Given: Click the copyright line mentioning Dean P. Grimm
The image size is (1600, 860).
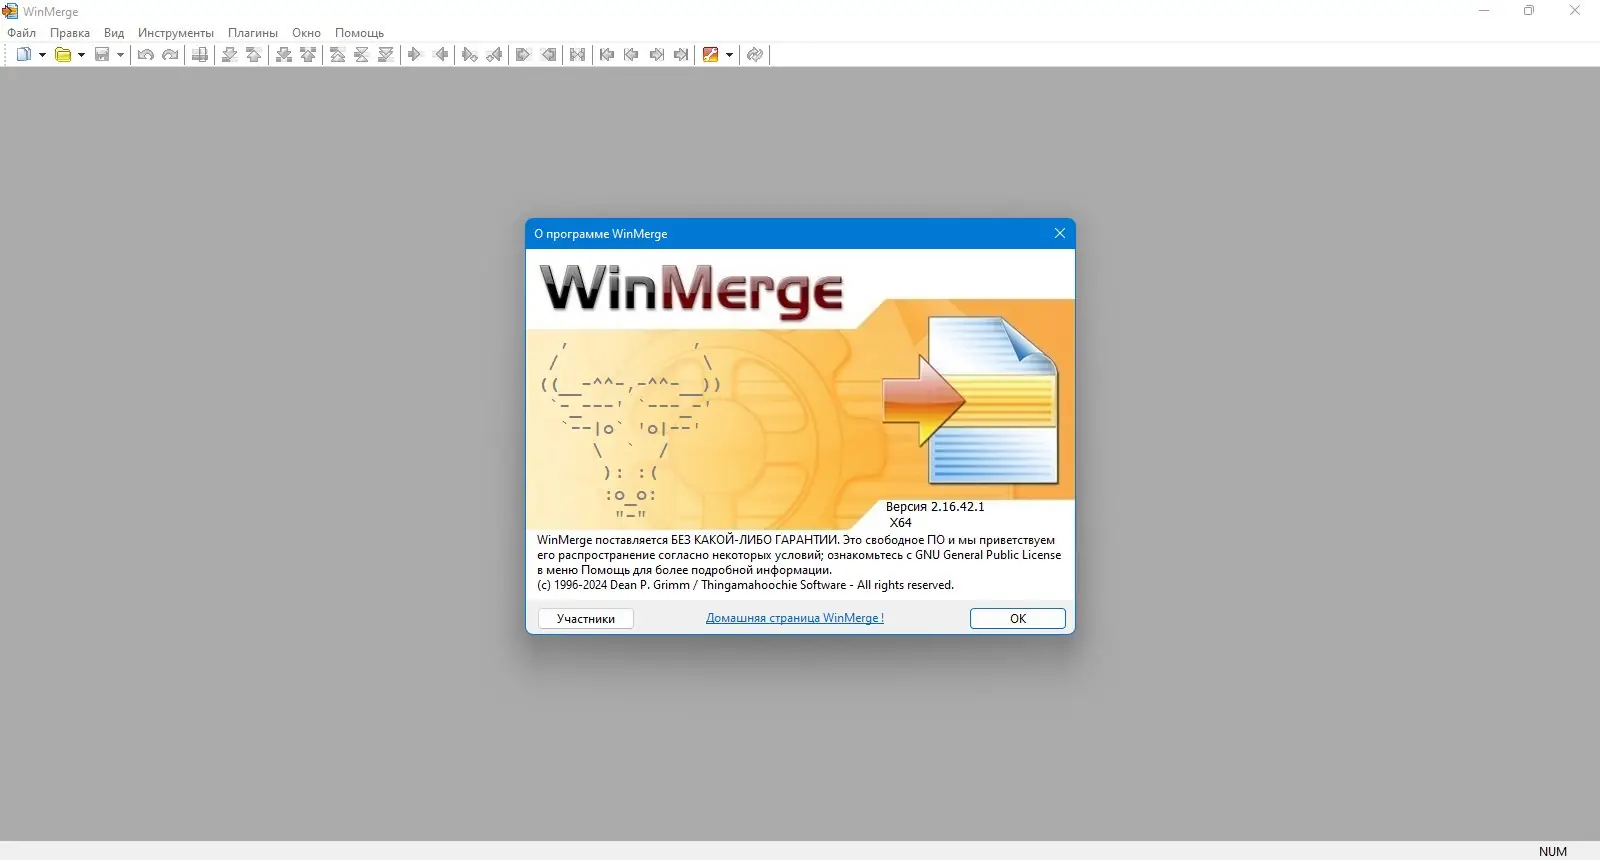Looking at the screenshot, I should point(745,585).
